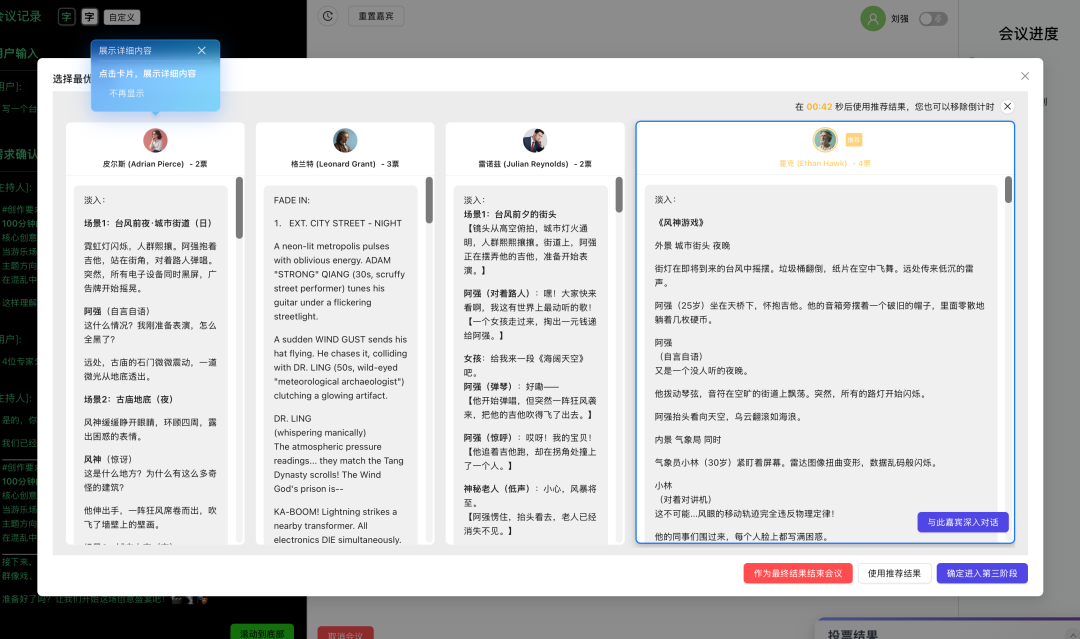This screenshot has width=1080, height=639.
Task: Click Adrian Pierce's avatar
Action: pos(155,140)
